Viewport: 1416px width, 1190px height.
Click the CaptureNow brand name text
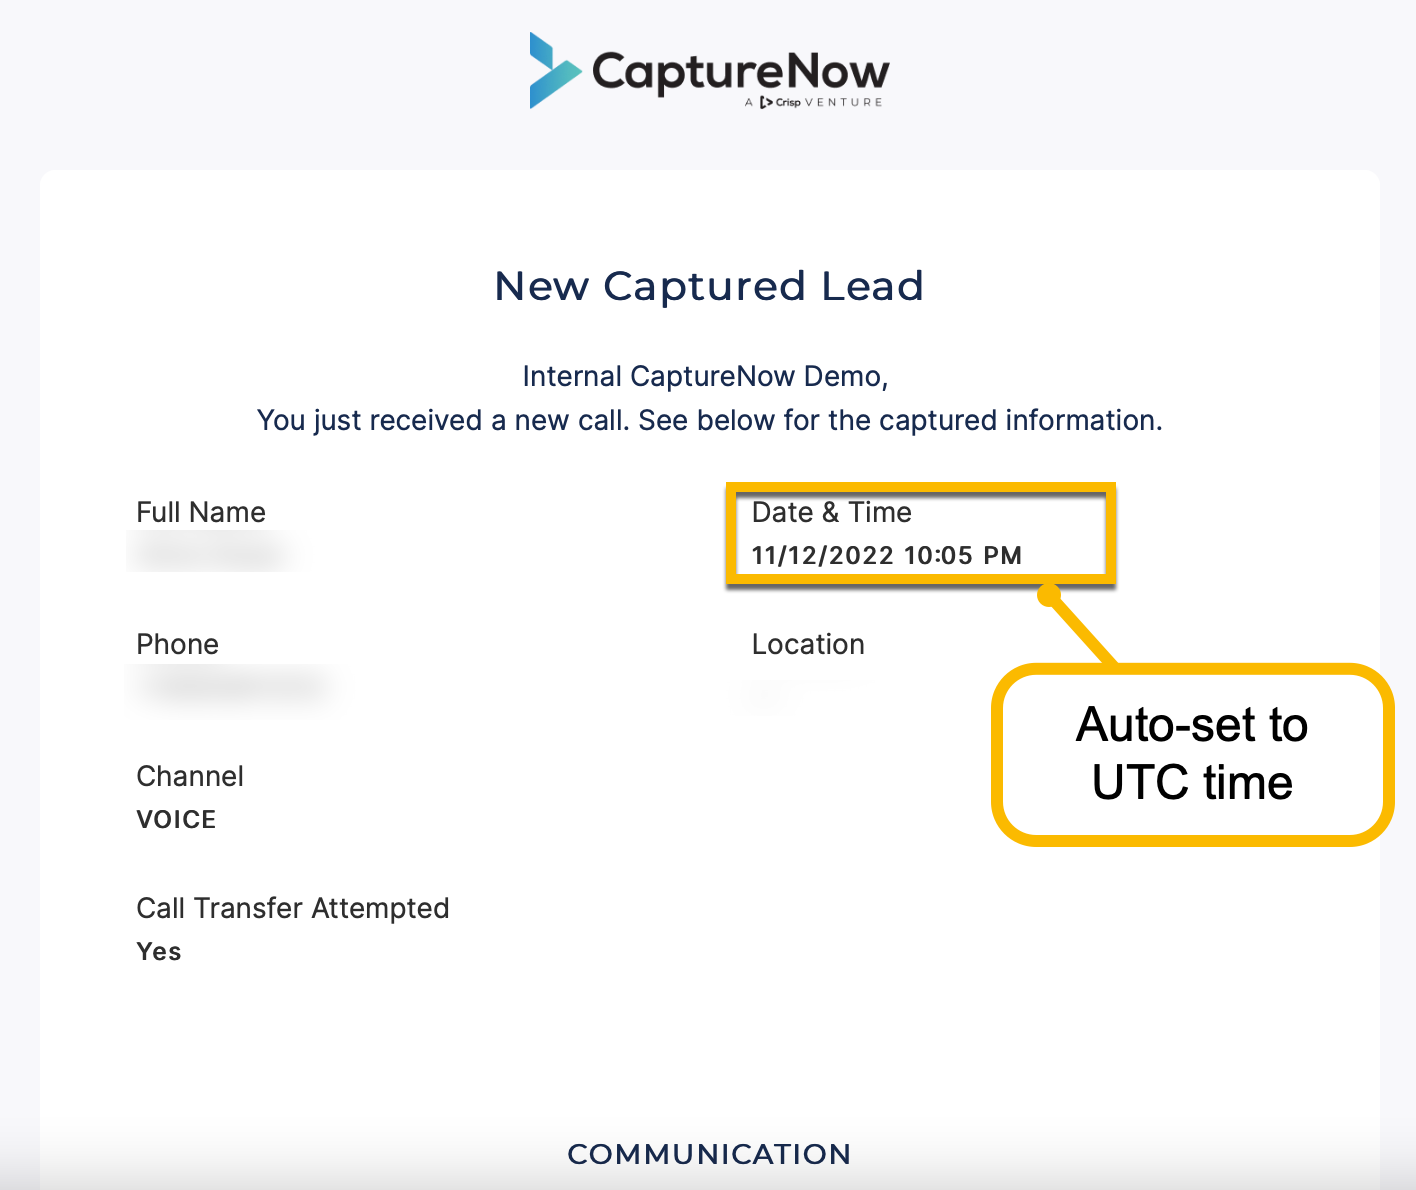point(740,72)
